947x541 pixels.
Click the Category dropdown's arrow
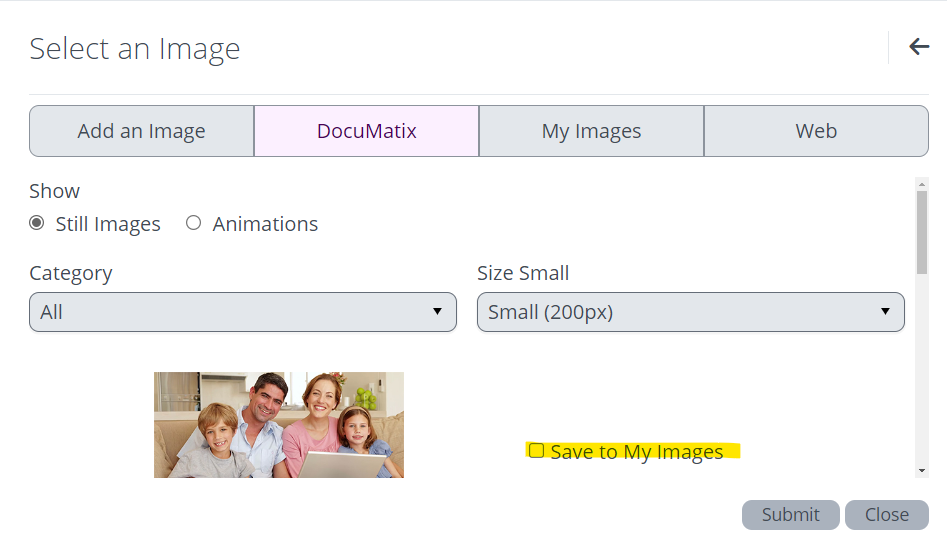pos(437,312)
